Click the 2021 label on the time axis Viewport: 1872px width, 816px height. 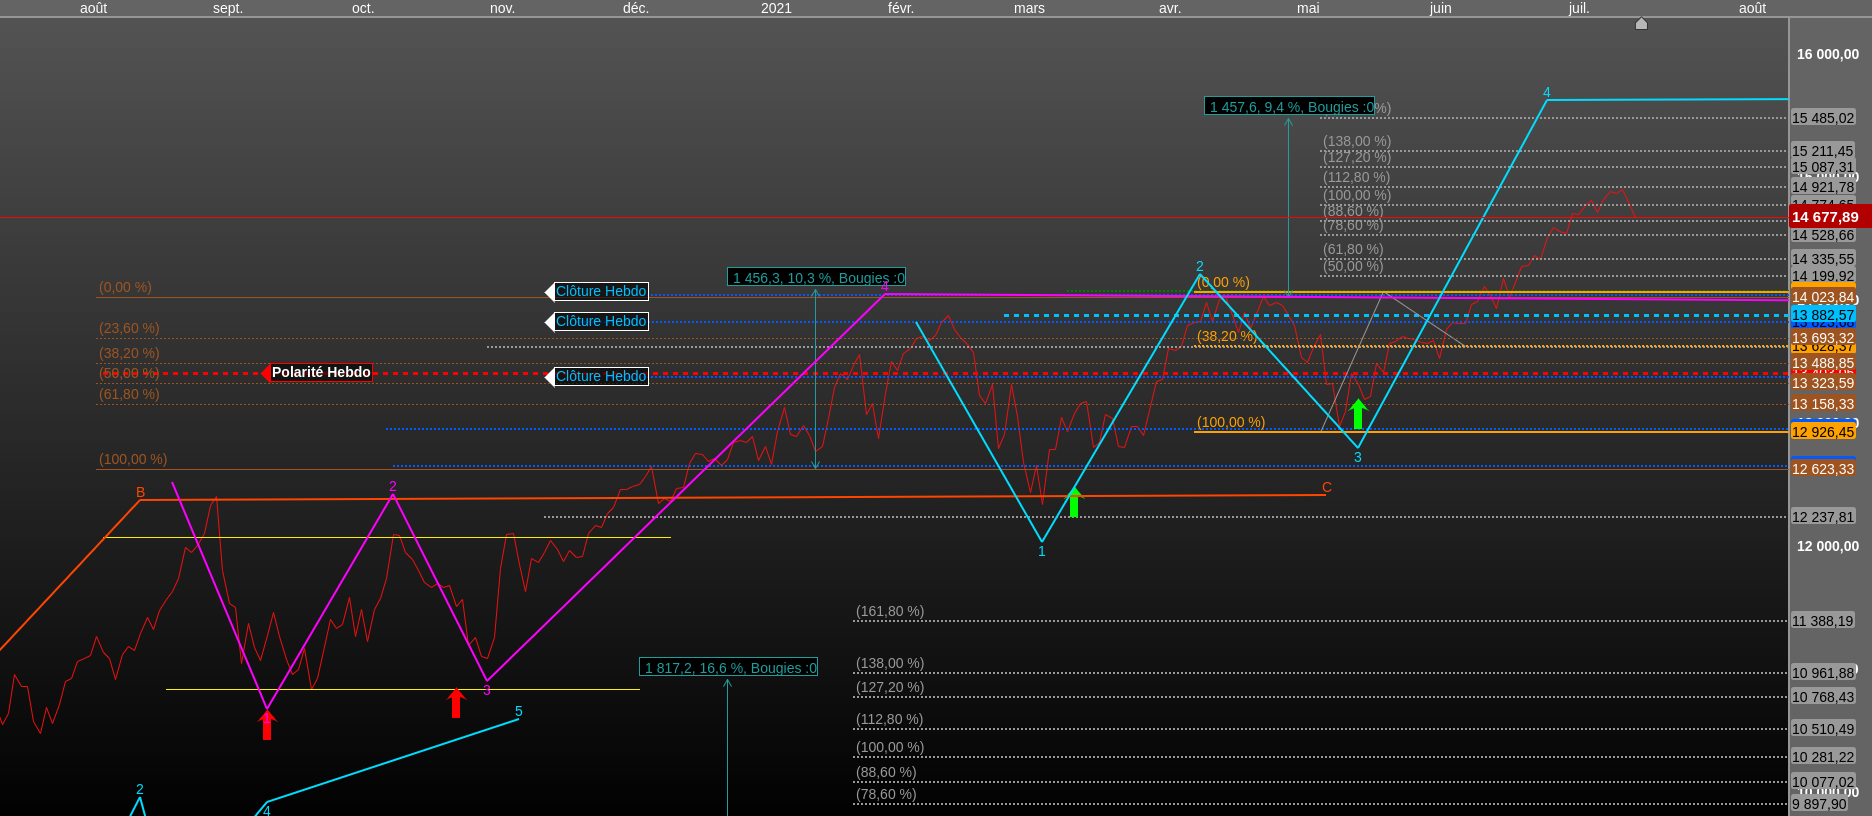pos(776,8)
